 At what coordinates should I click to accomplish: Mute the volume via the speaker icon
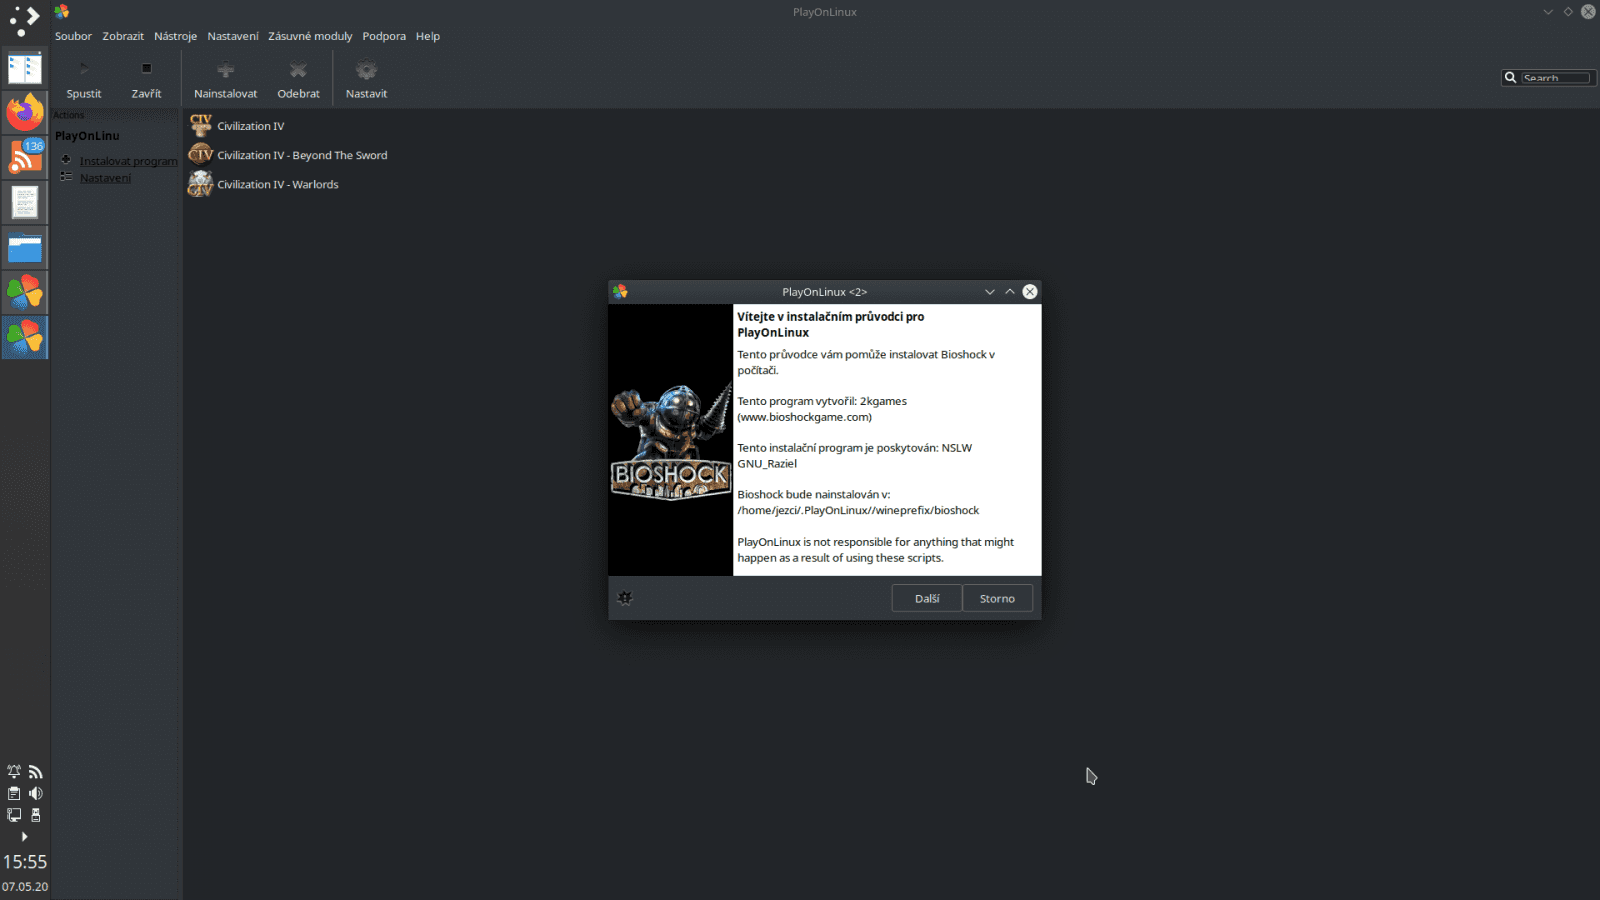[36, 793]
